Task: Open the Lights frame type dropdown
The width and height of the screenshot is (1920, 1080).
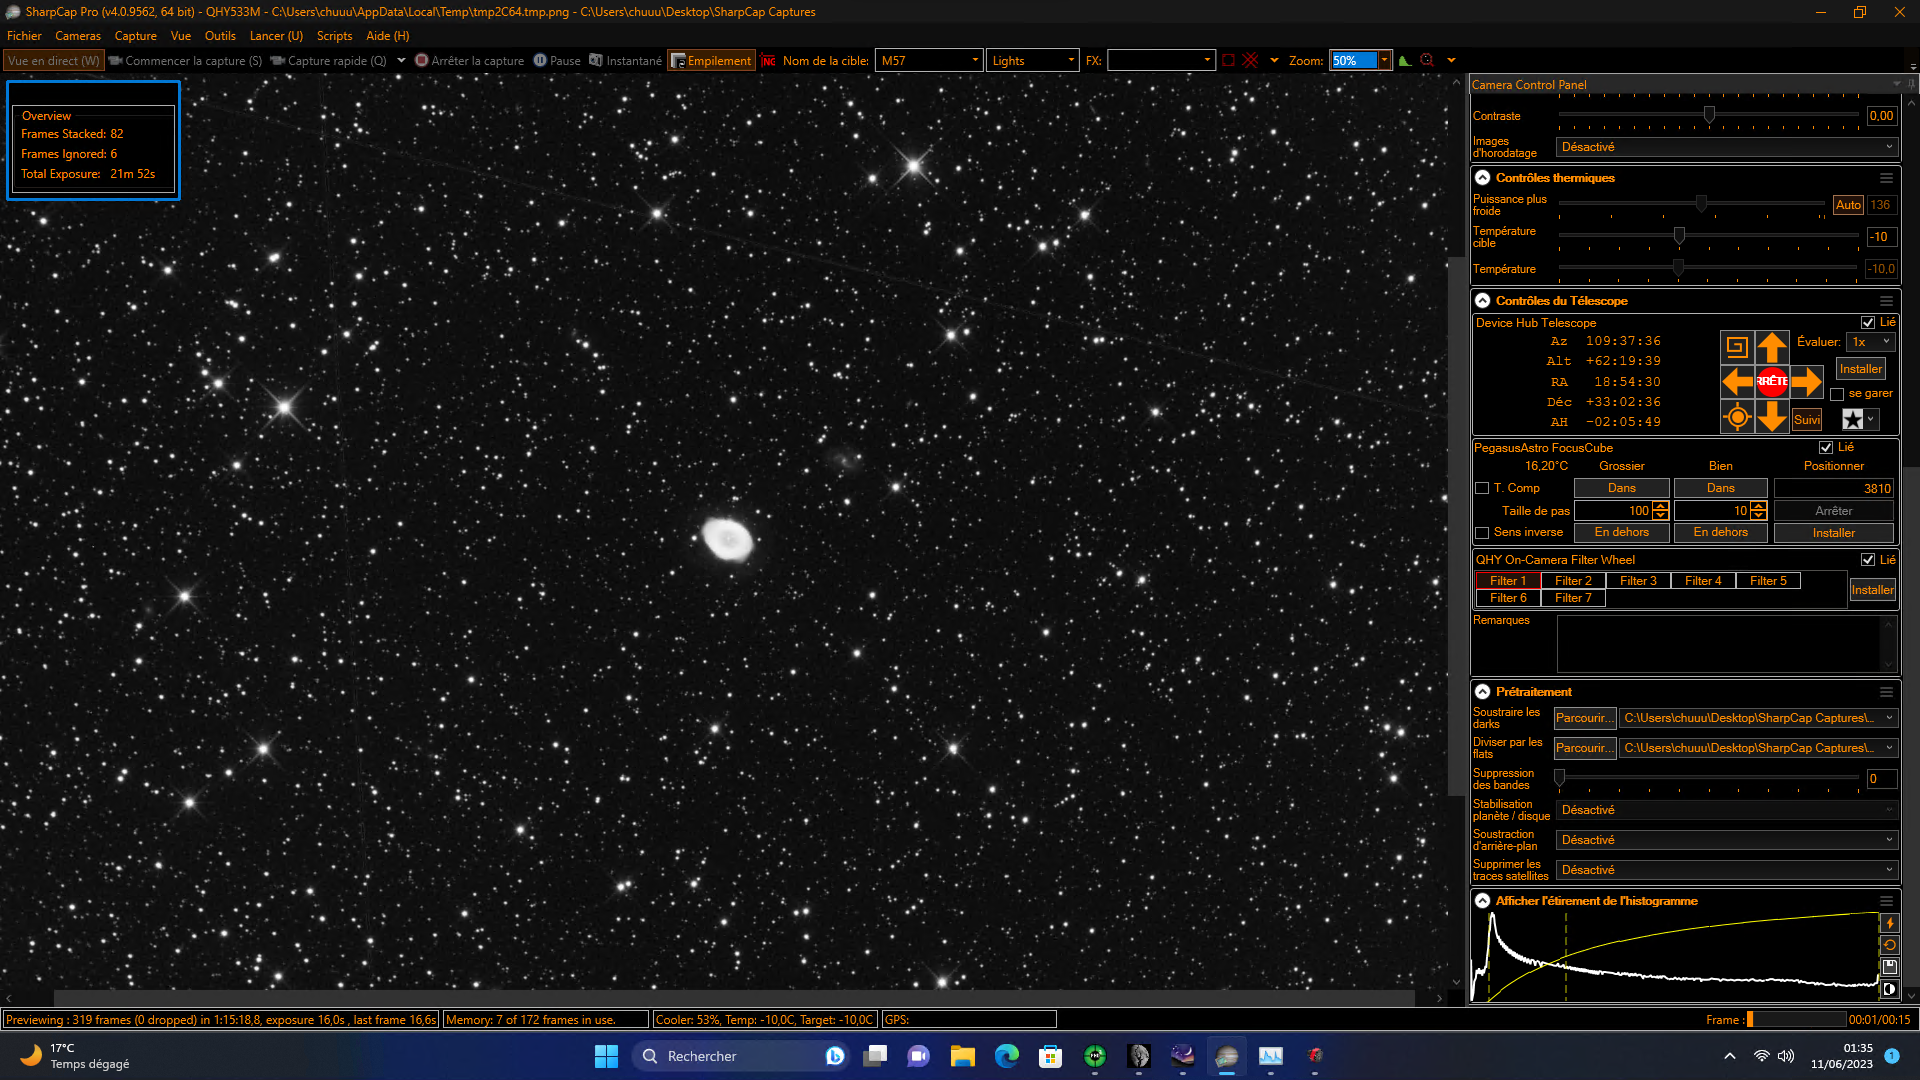Action: (x=1033, y=61)
